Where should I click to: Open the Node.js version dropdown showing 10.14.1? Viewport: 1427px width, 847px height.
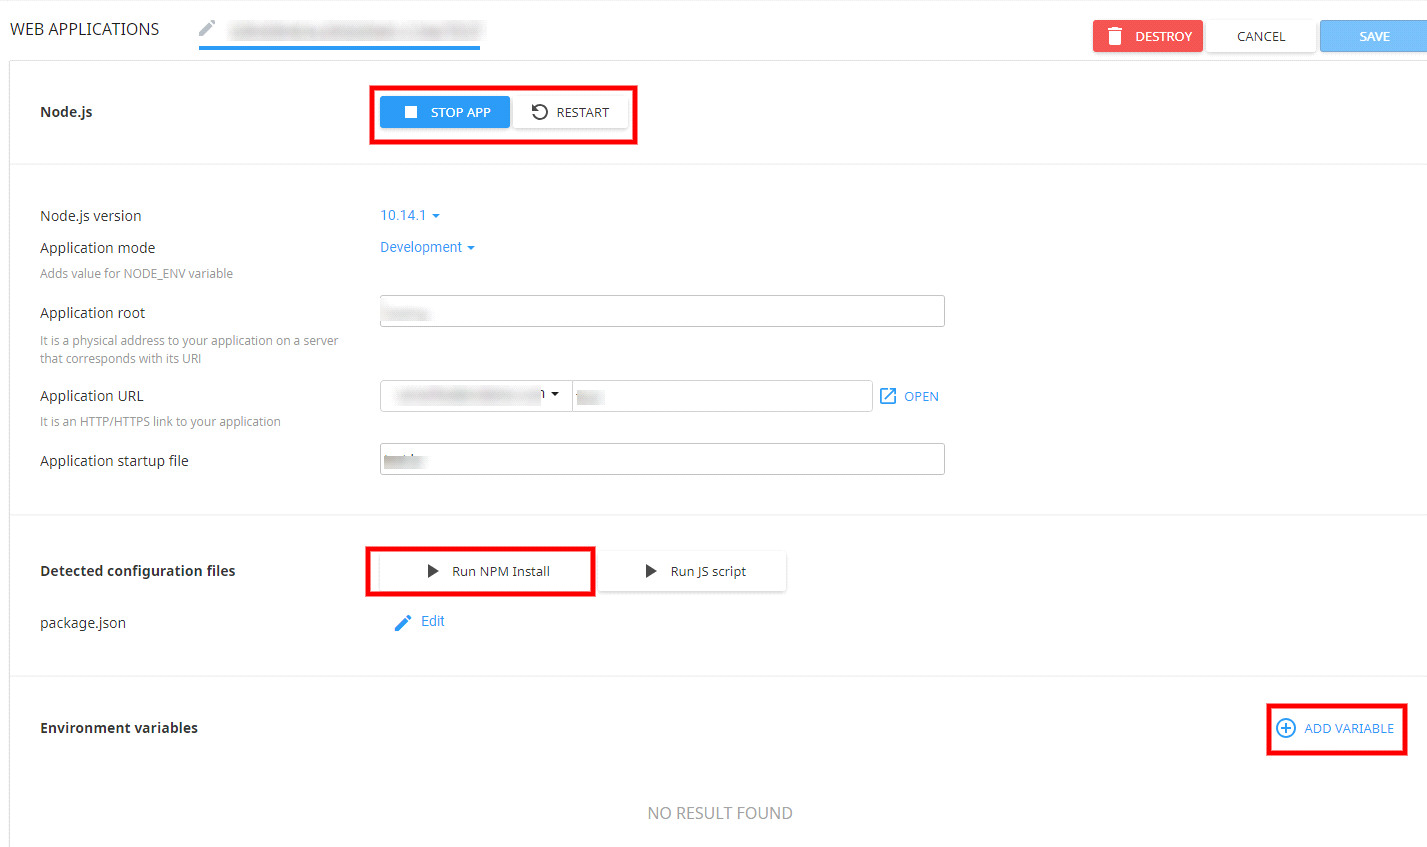click(x=409, y=214)
